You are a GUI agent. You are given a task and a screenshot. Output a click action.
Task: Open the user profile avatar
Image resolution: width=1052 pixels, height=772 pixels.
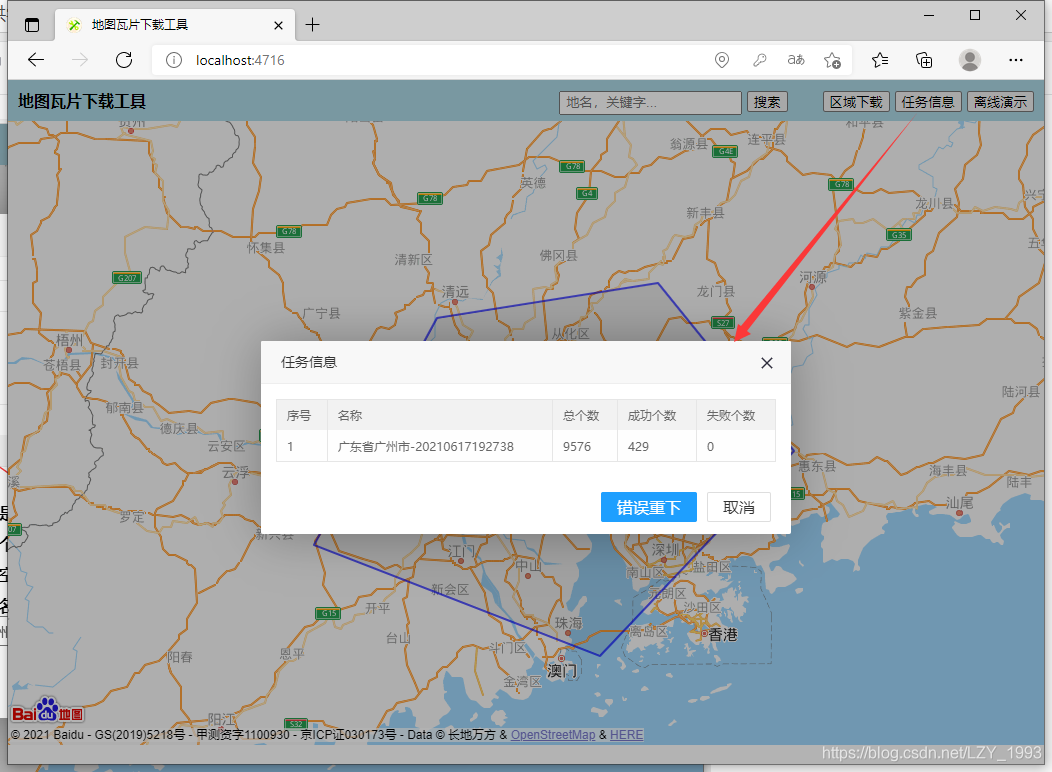coord(969,60)
